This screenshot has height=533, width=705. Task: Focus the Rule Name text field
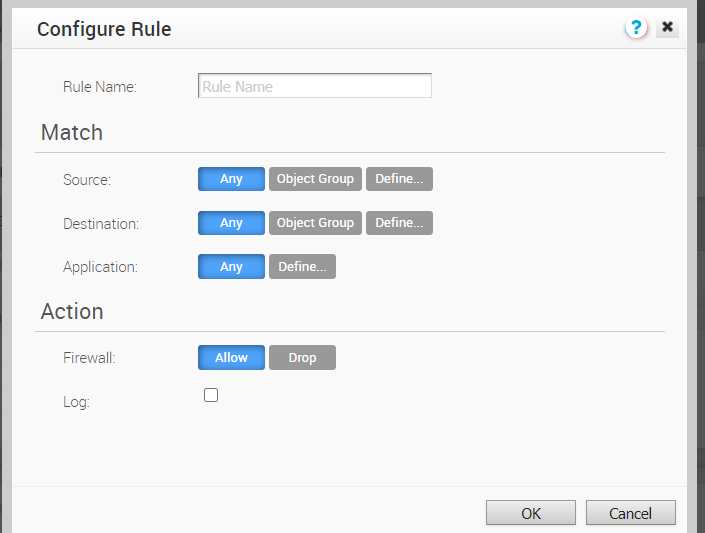pyautogui.click(x=315, y=85)
